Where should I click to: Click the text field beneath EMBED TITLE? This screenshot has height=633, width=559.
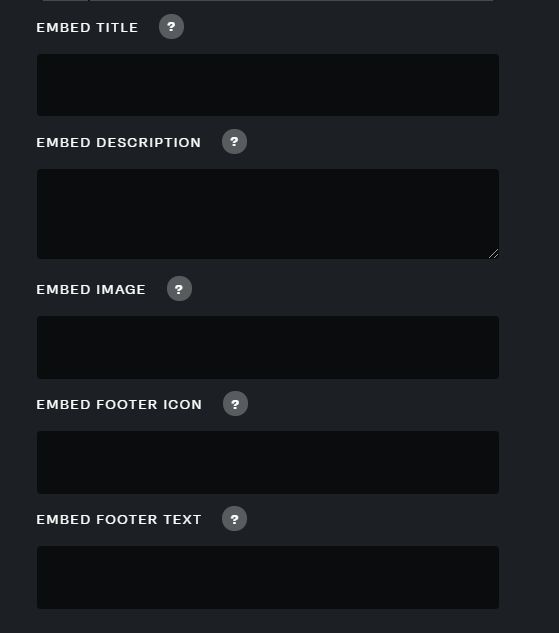click(268, 85)
